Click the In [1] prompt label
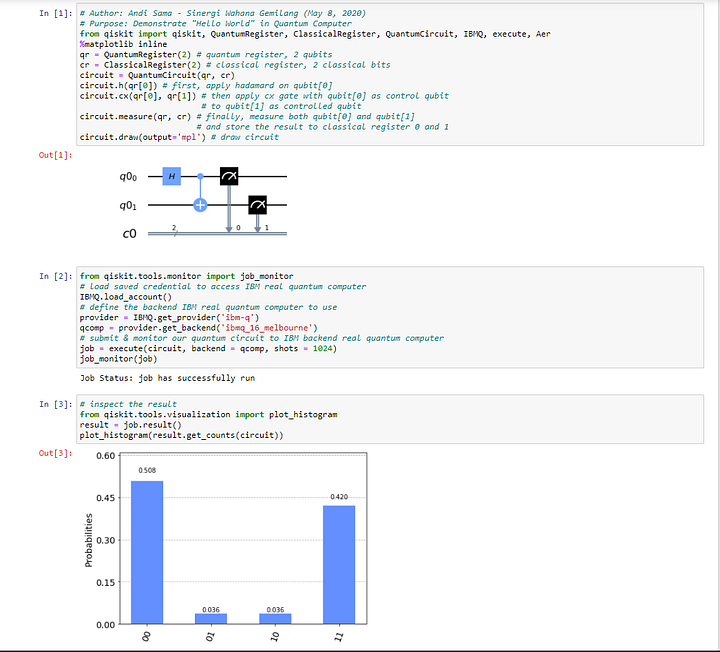 pyautogui.click(x=56, y=13)
